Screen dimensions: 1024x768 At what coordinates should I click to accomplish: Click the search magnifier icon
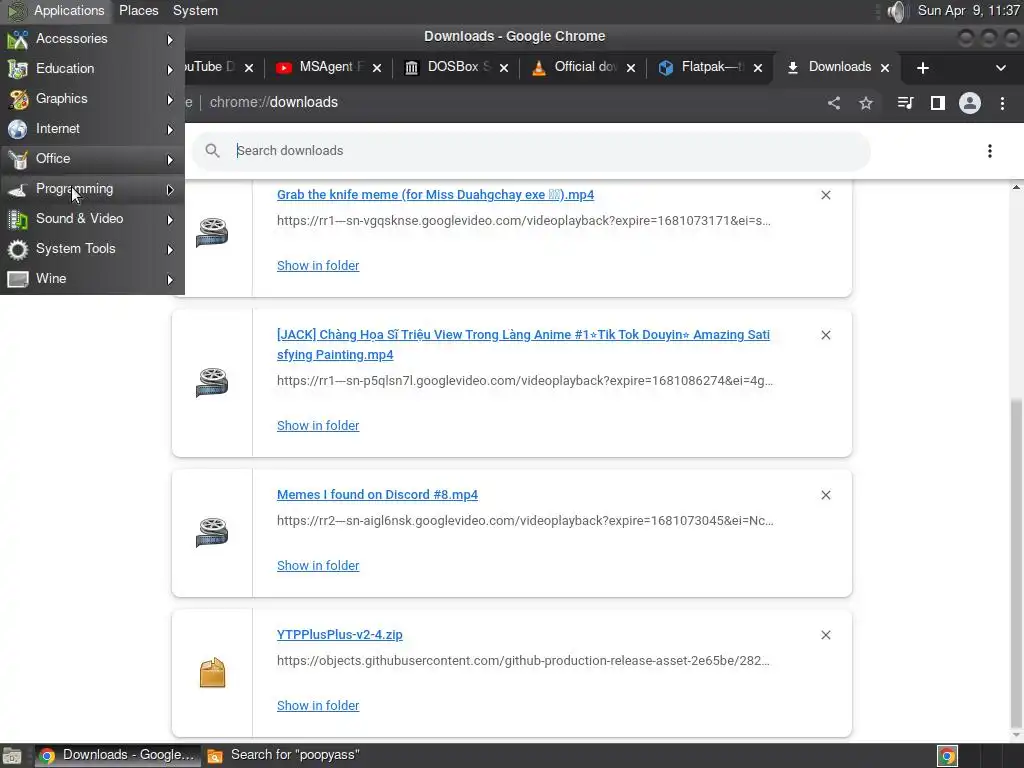(x=212, y=151)
